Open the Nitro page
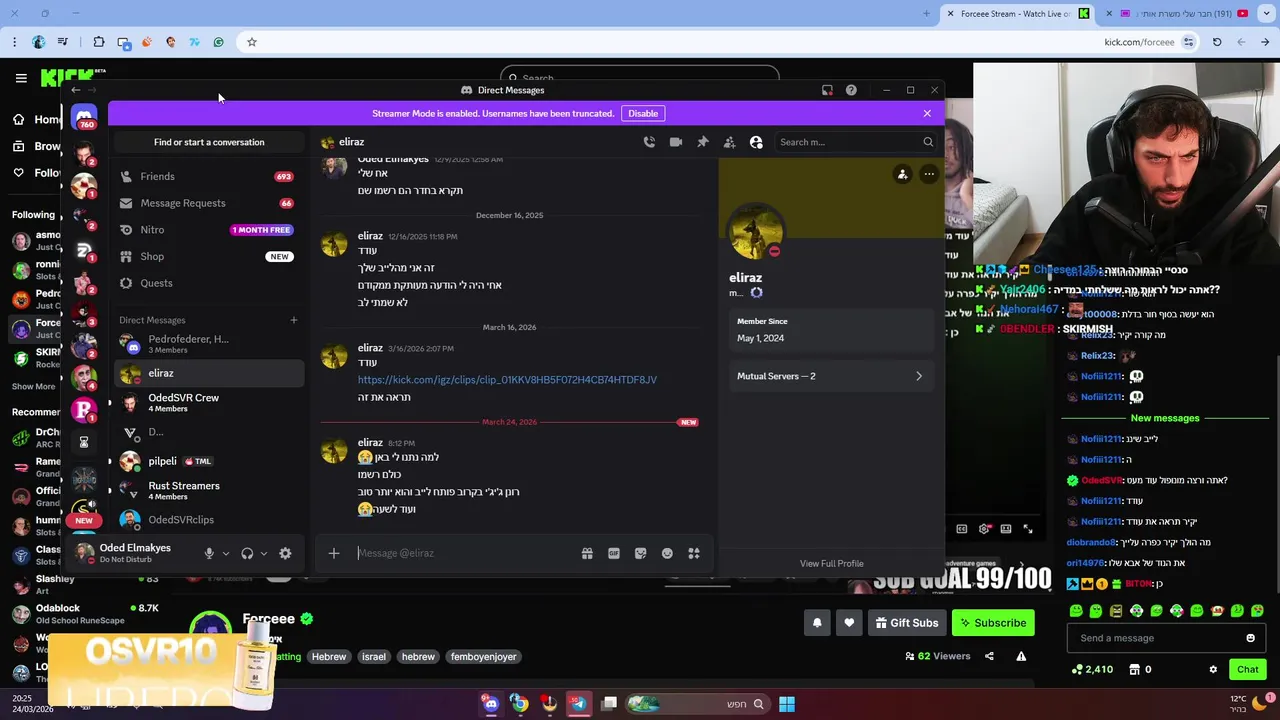This screenshot has width=1280, height=720. click(209, 230)
